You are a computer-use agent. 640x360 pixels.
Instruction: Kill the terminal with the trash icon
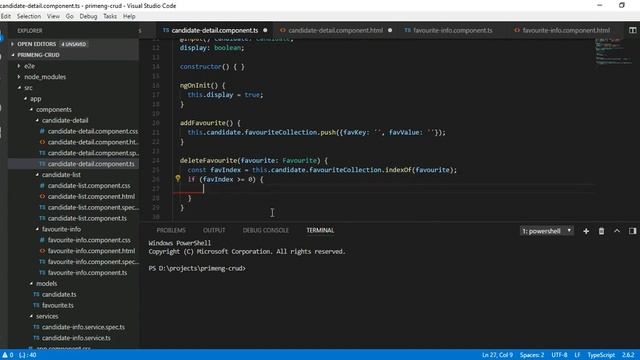(x=601, y=231)
